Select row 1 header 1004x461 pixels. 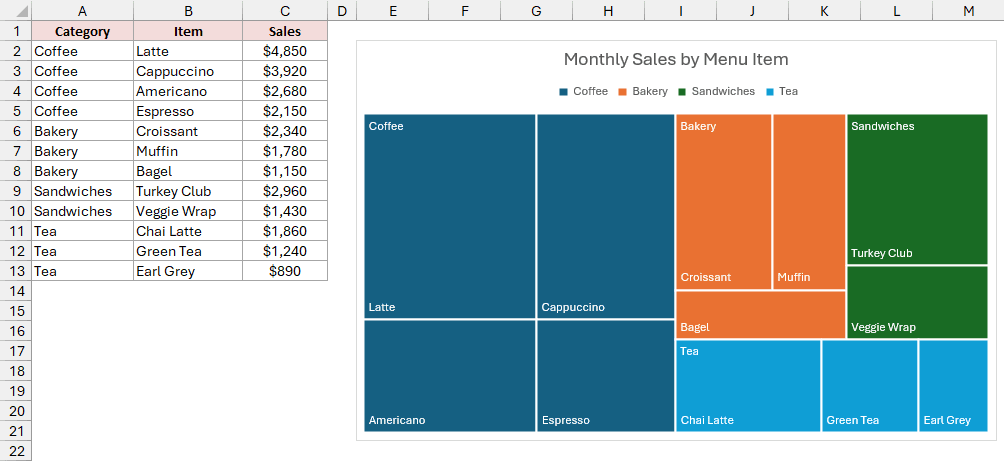(15, 31)
